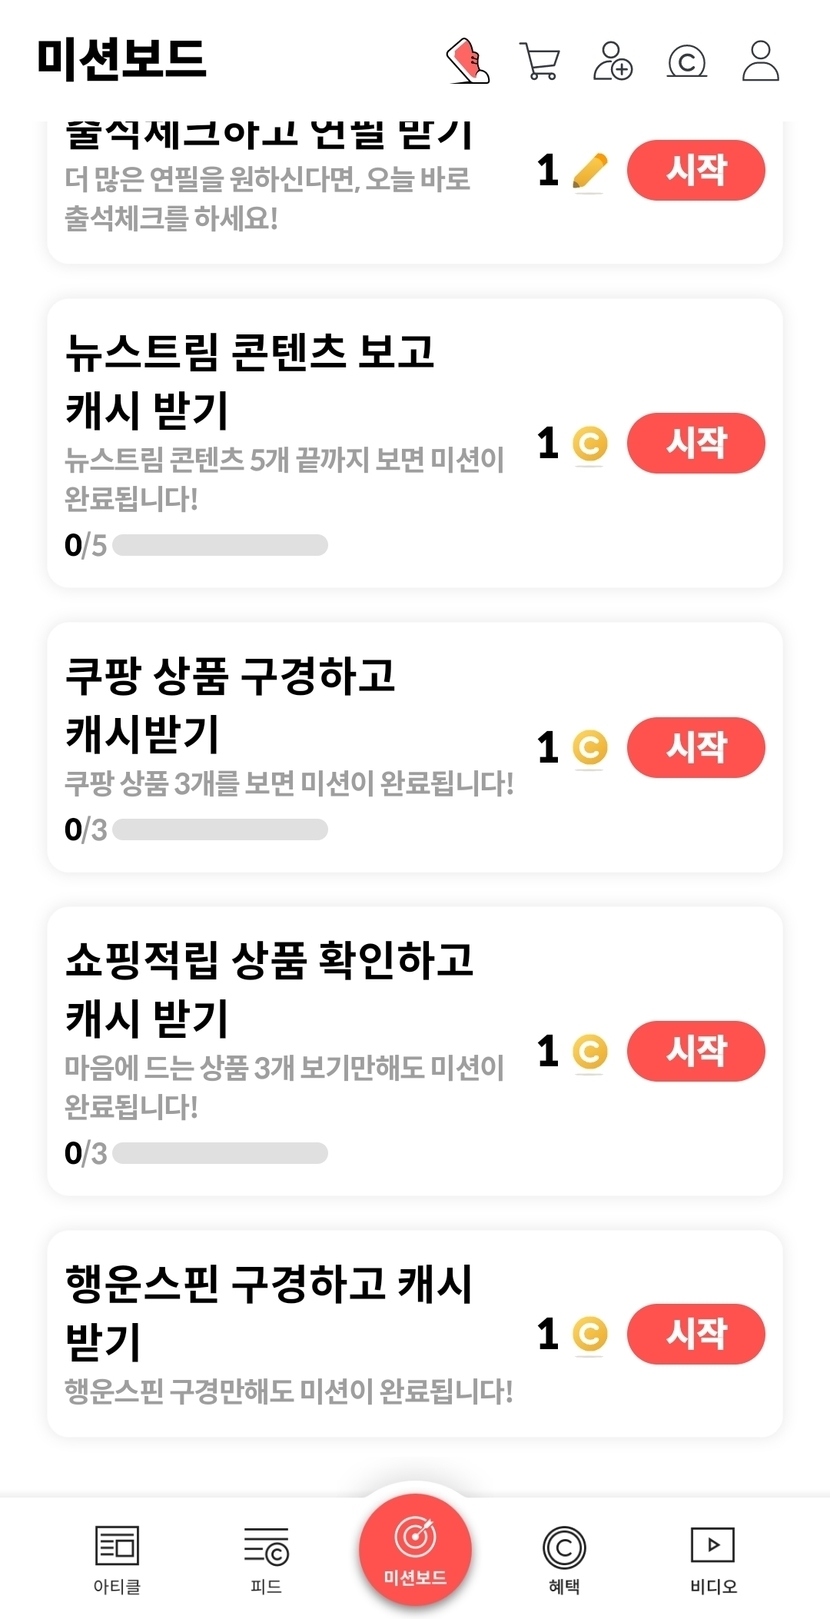Click the 뉴스트림 0/5 progress bar
This screenshot has width=830, height=1619.
[220, 545]
